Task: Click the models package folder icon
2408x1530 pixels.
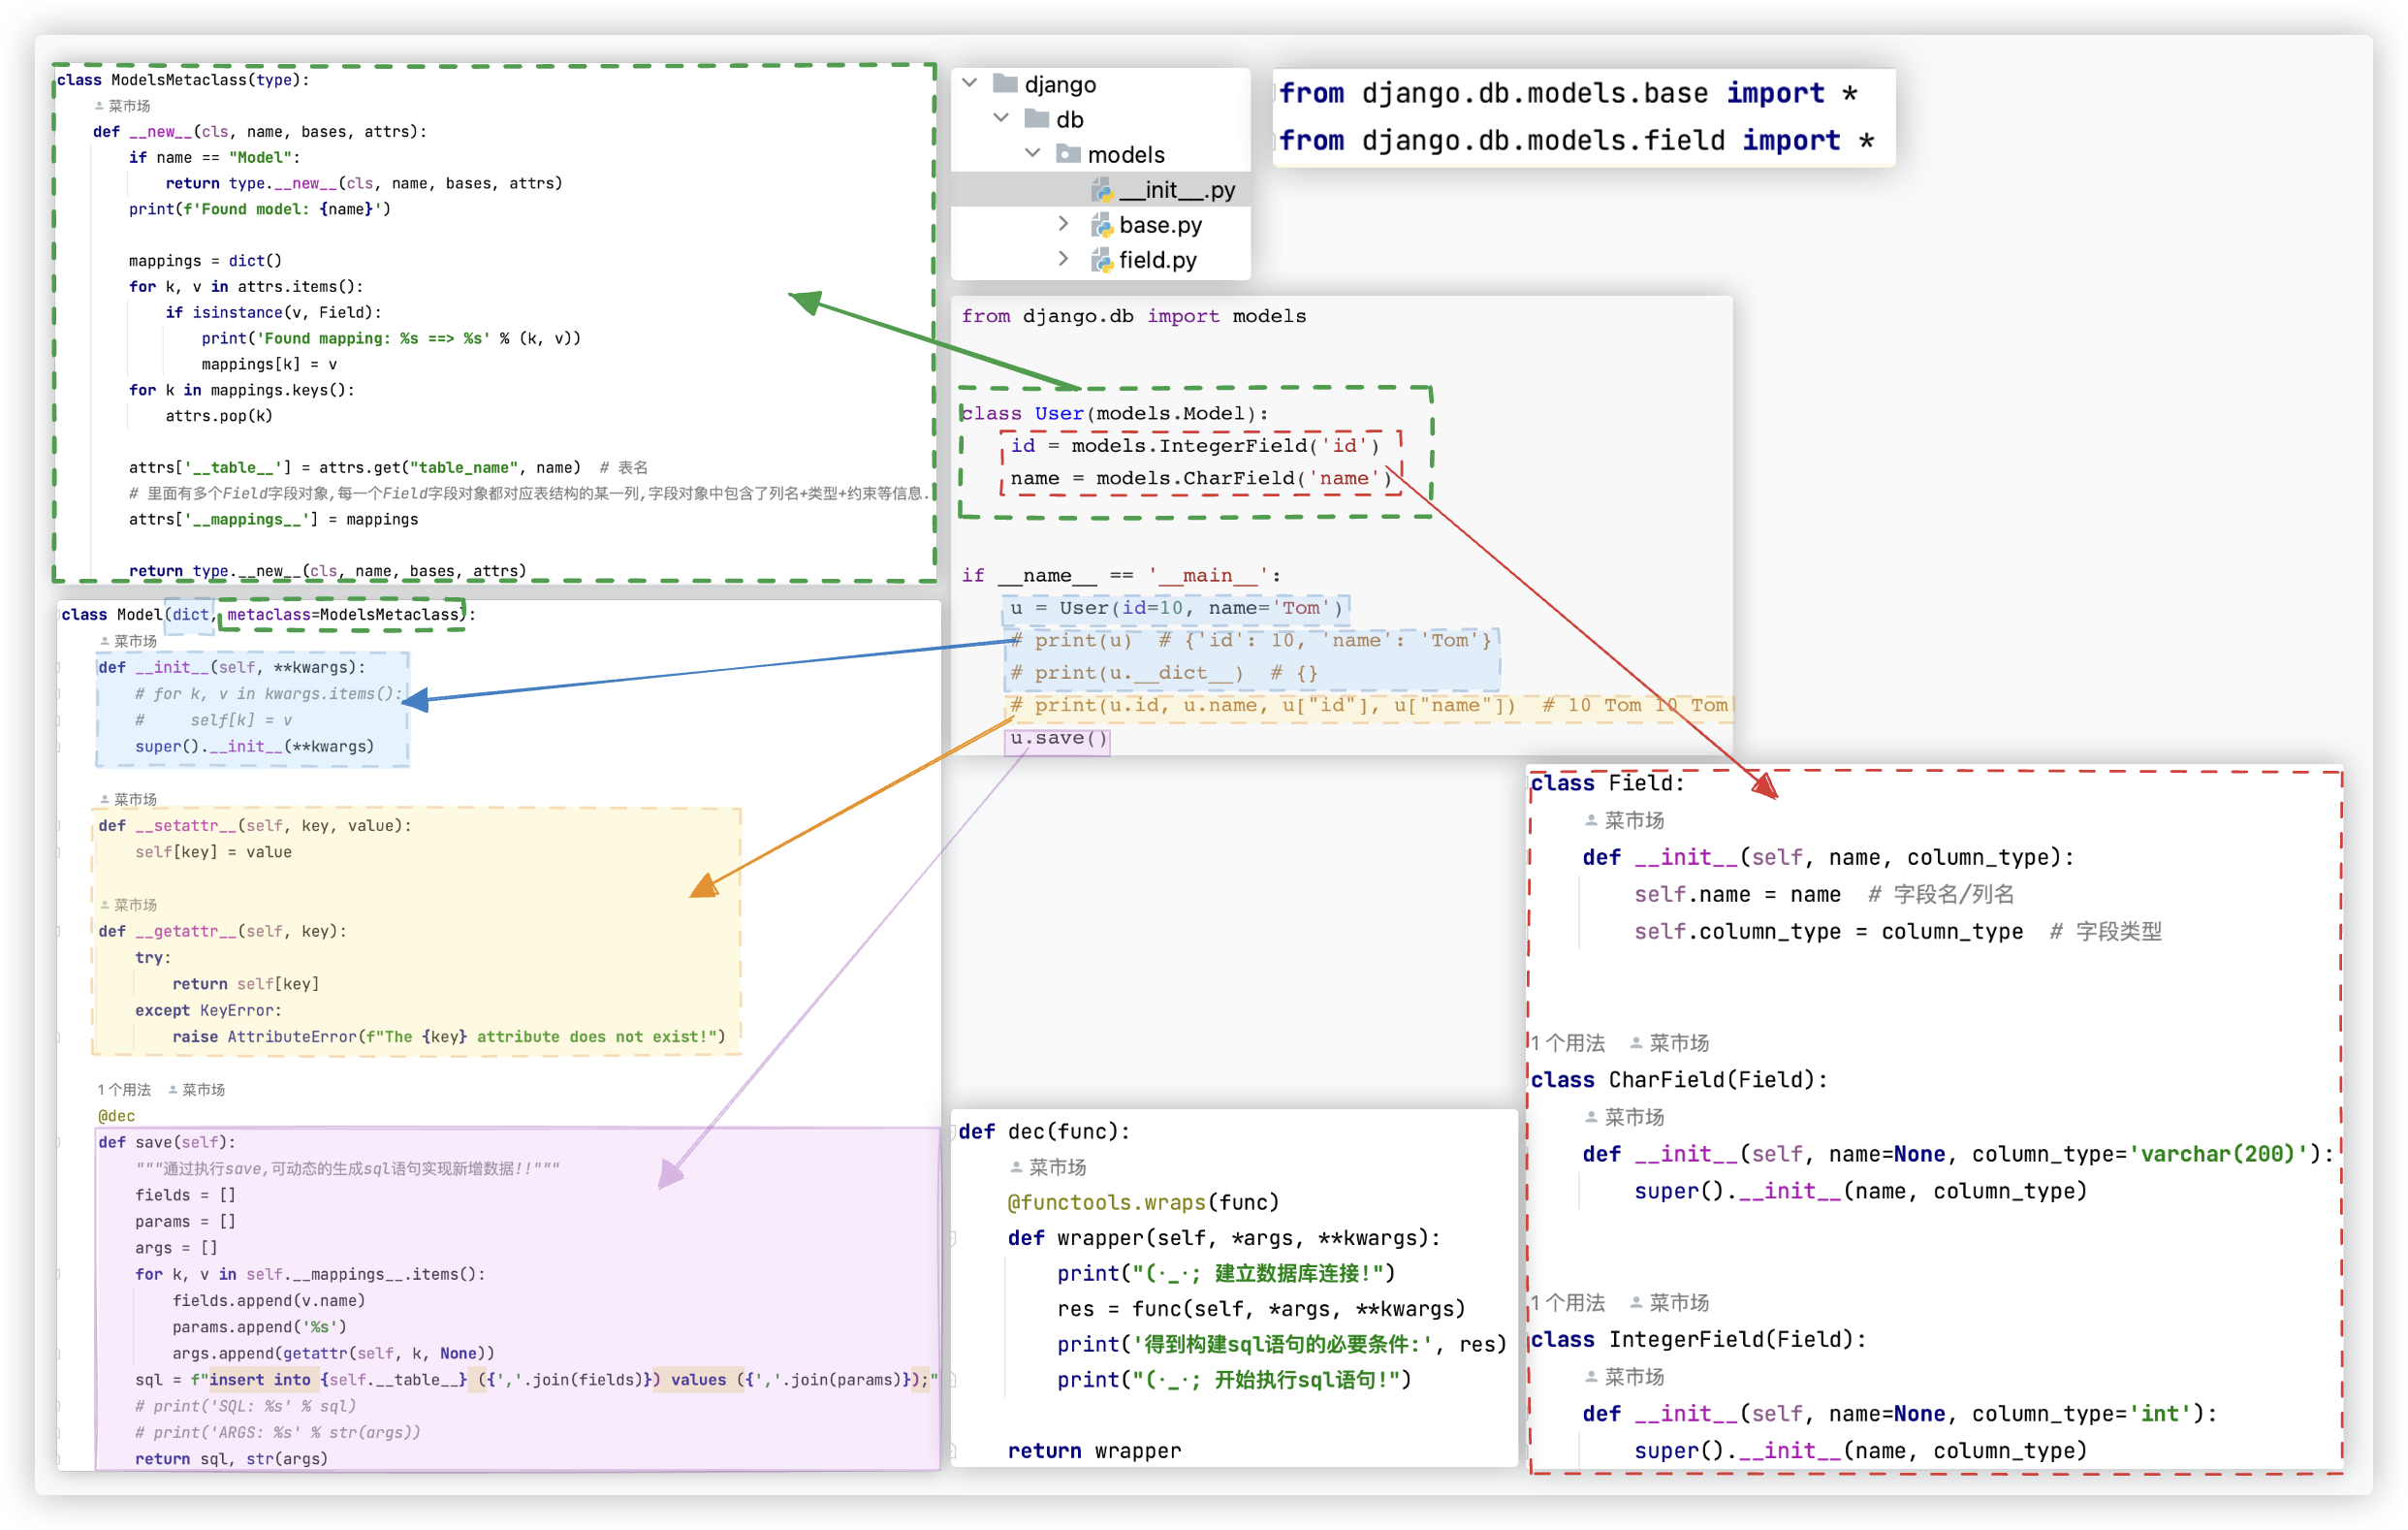Action: pyautogui.click(x=1068, y=155)
